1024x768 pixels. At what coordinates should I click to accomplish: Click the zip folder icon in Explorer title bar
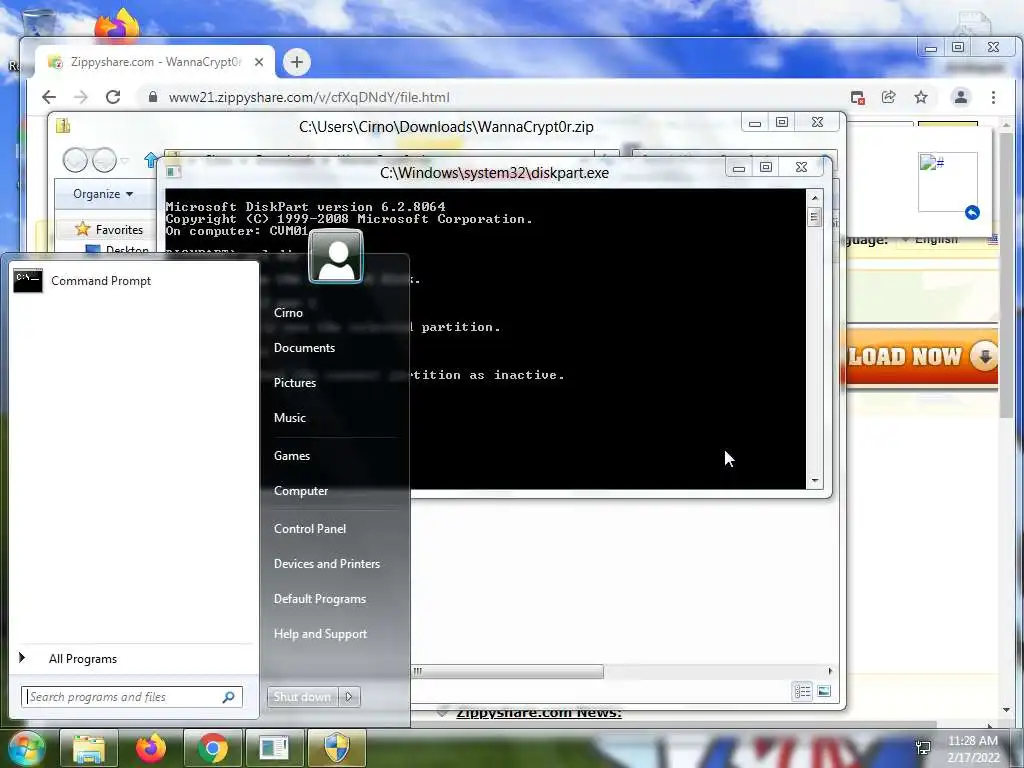[x=63, y=125]
